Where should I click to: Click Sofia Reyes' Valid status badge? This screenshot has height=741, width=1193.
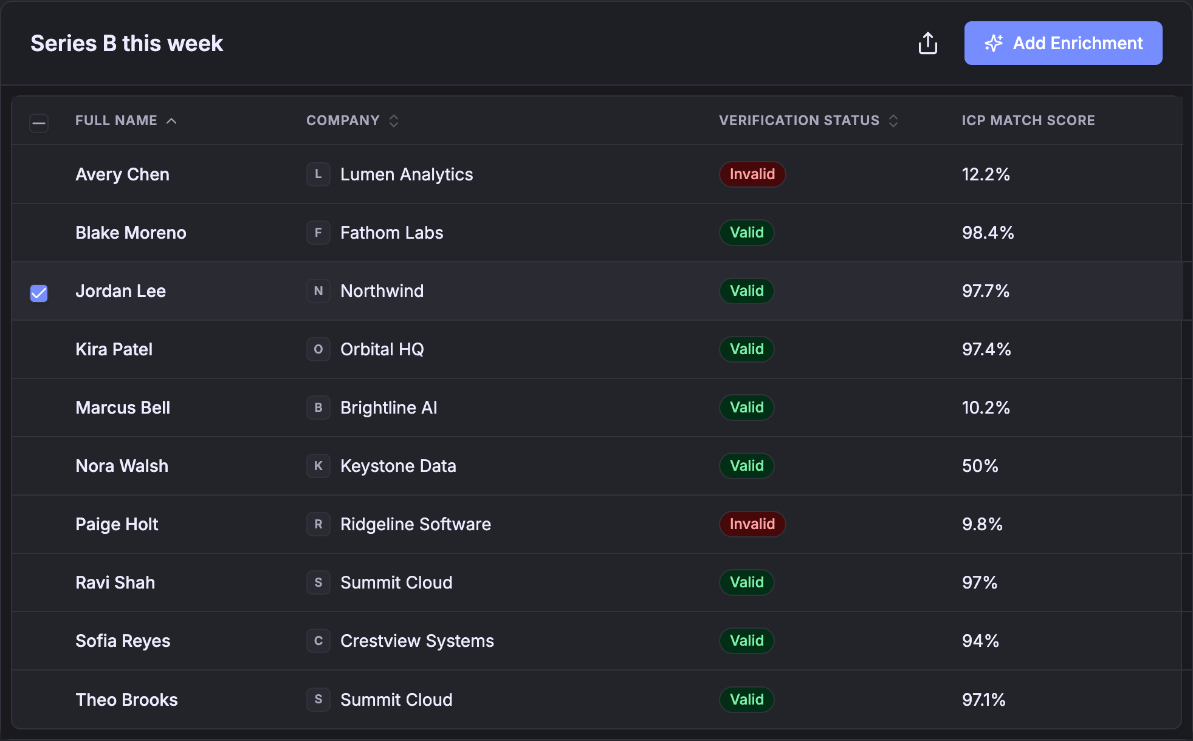click(x=746, y=641)
